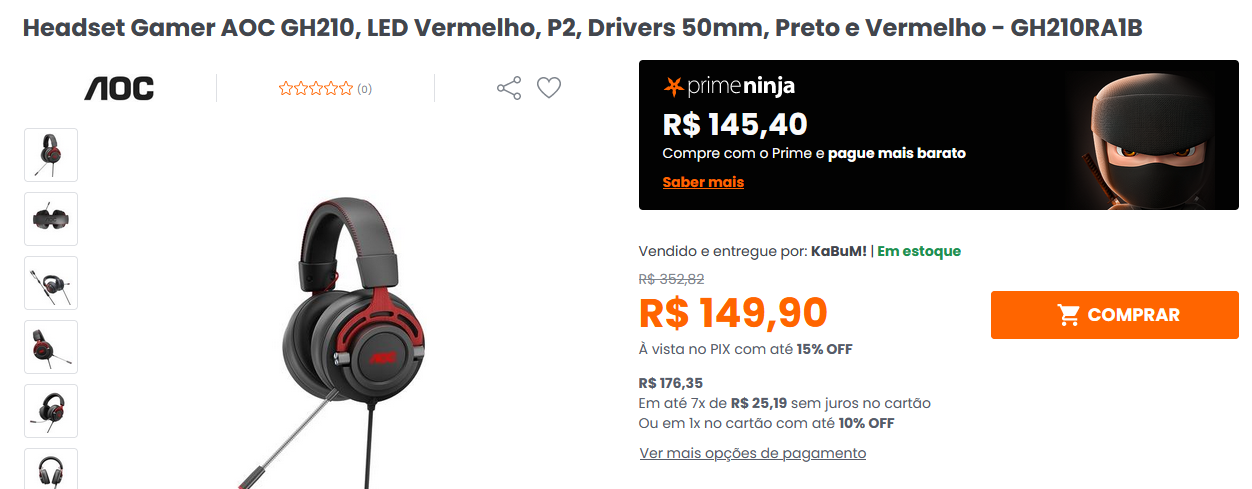Click the AOC brand logo
1252x489 pixels.
click(x=119, y=89)
